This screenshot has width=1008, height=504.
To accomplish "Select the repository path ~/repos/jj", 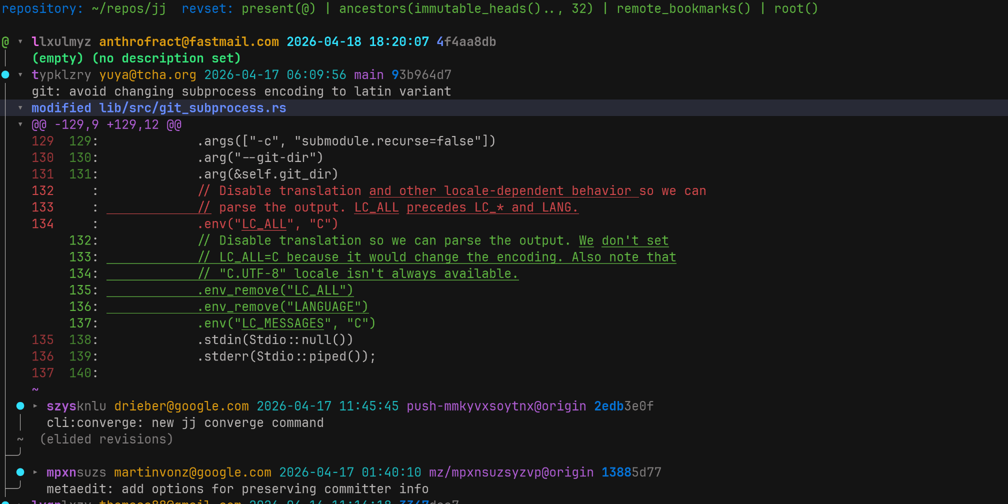I will [131, 9].
